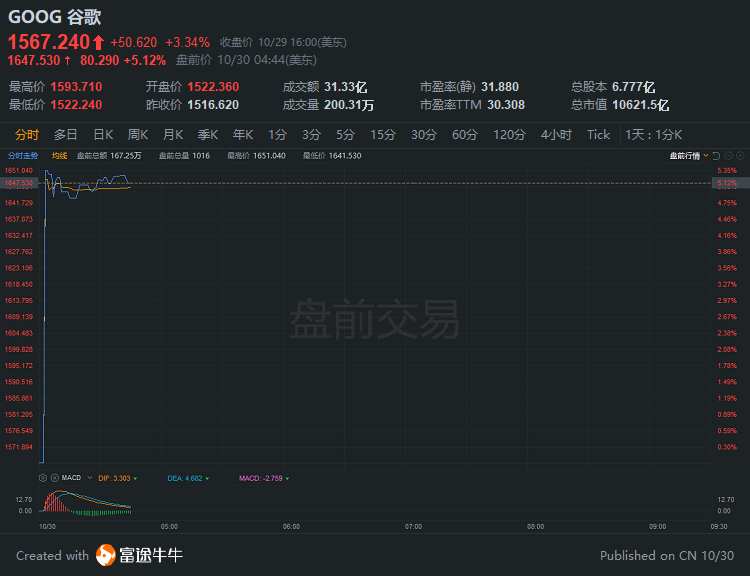Open the 盘前行情 session dropdown

click(x=688, y=155)
